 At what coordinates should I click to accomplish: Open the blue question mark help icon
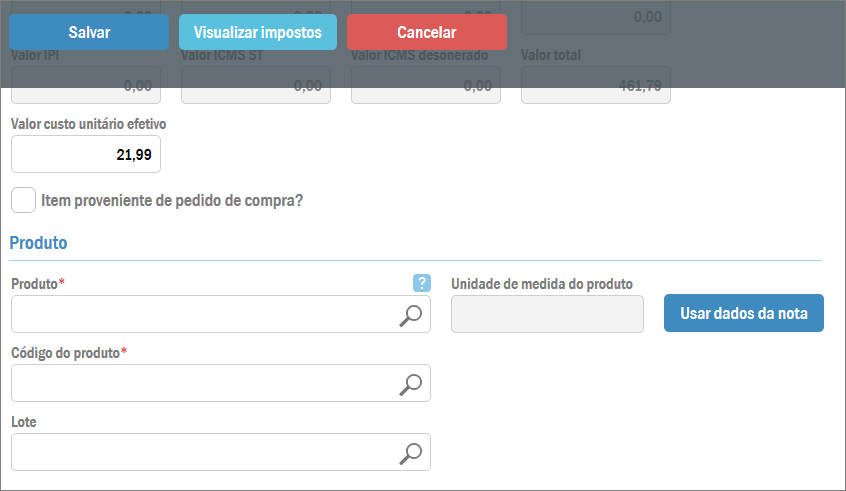pyautogui.click(x=422, y=284)
